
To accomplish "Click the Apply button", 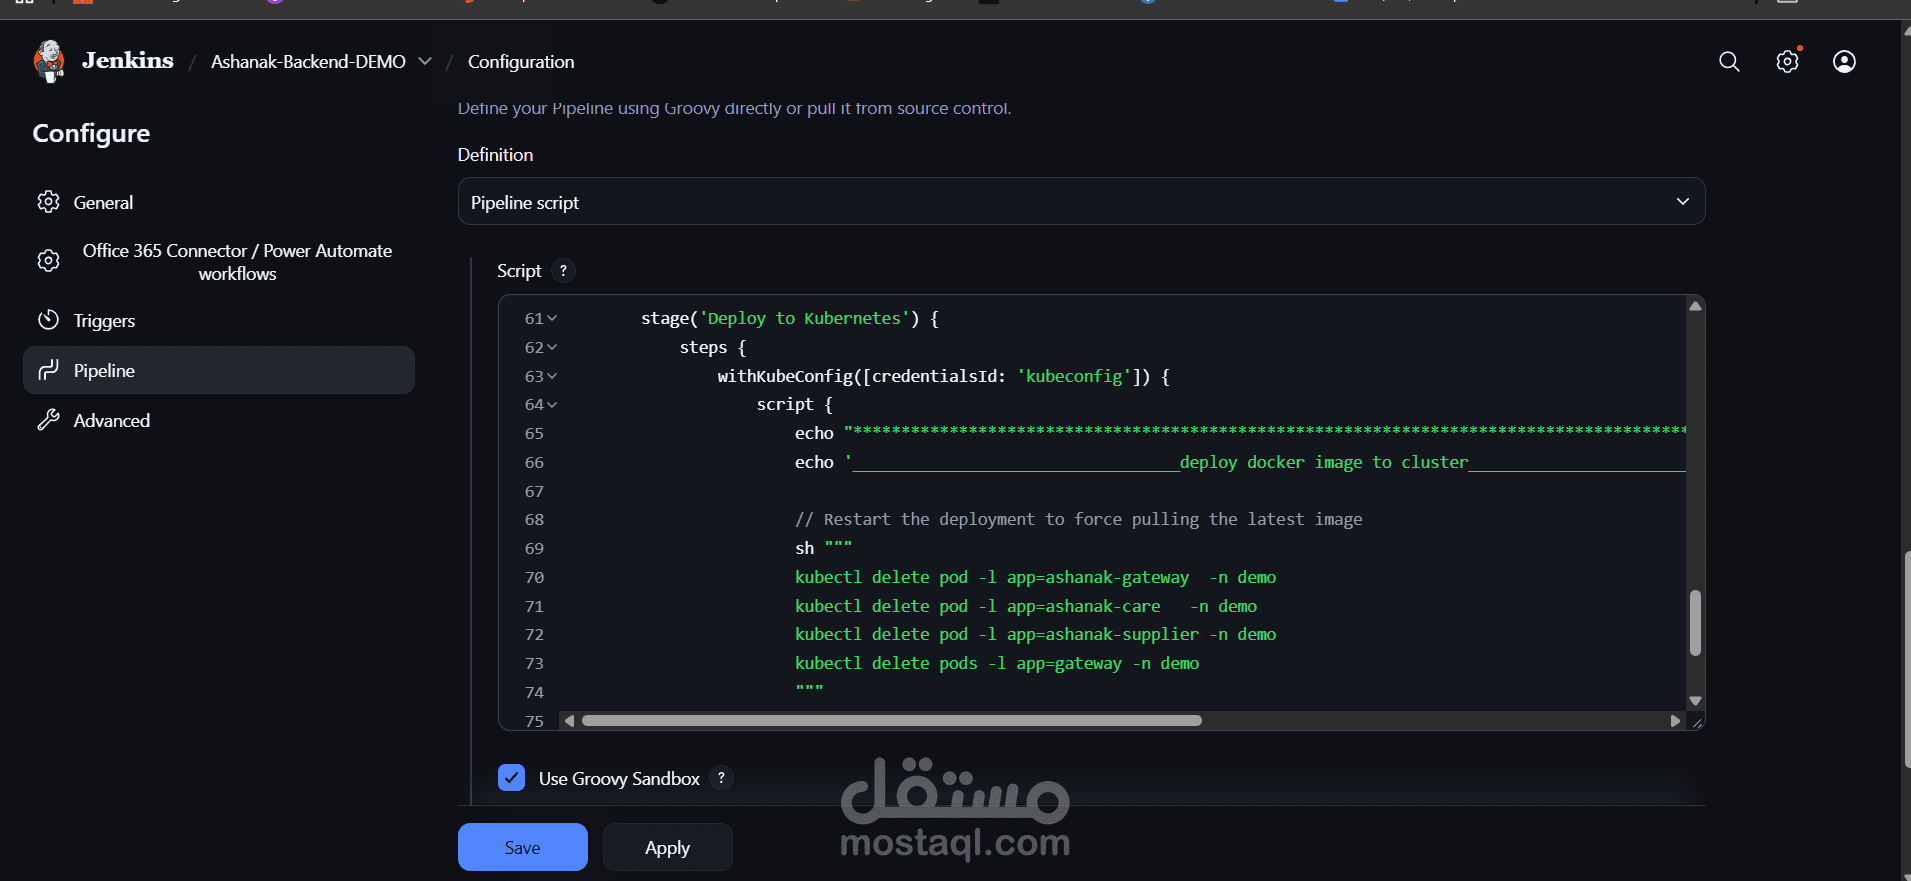I will pyautogui.click(x=667, y=847).
